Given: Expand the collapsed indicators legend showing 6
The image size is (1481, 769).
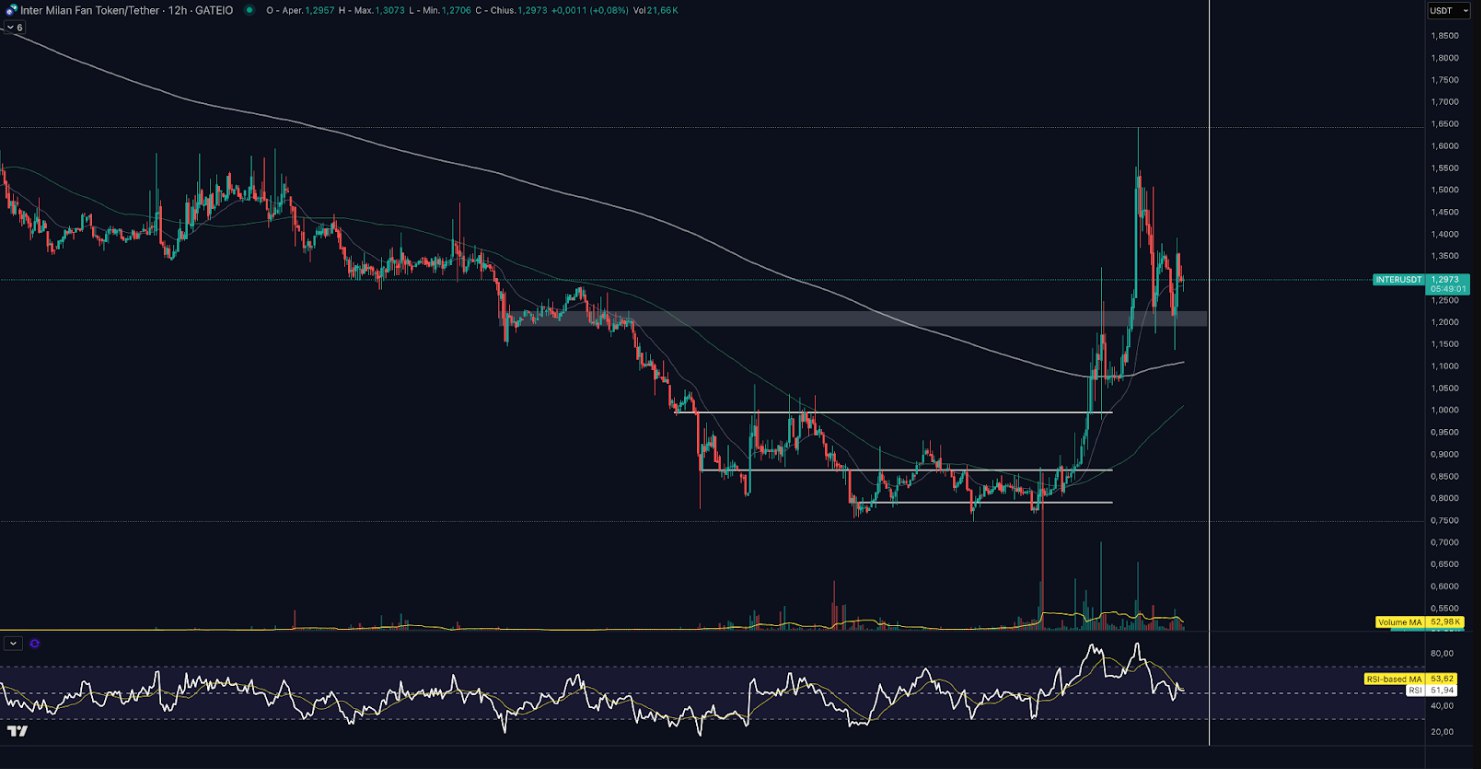Looking at the screenshot, I should point(15,27).
